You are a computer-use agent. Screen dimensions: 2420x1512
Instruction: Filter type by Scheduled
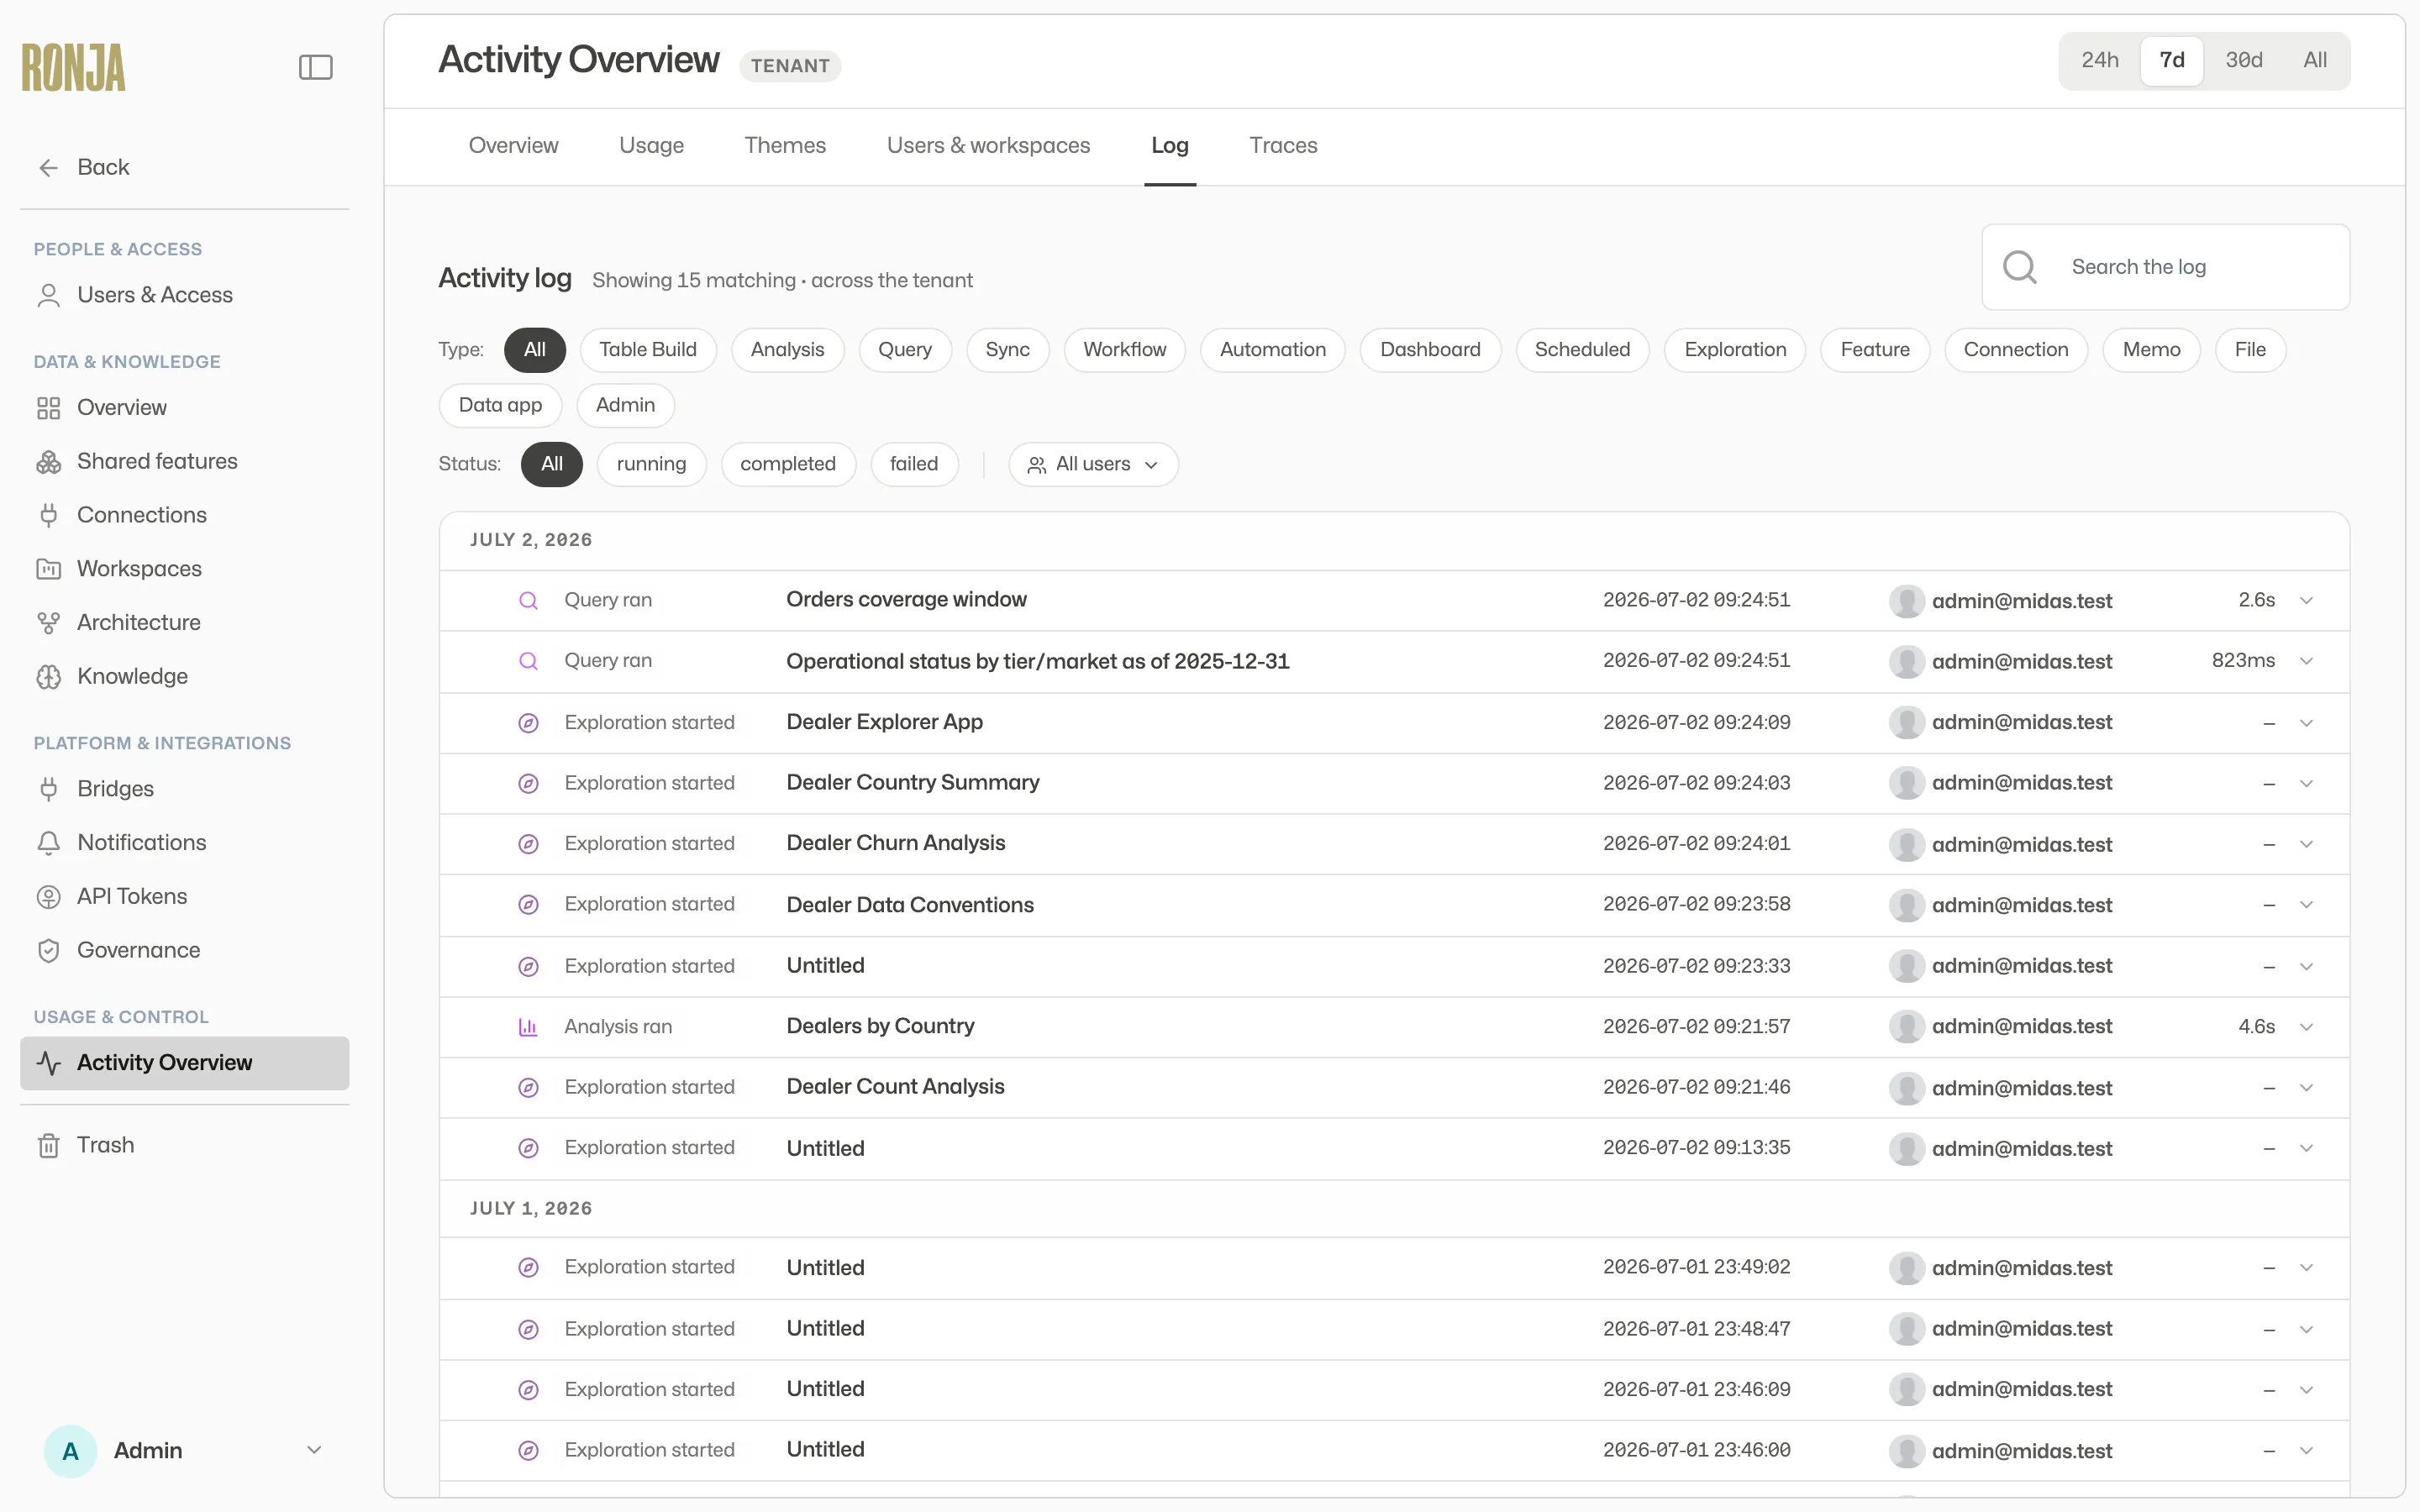pyautogui.click(x=1582, y=350)
